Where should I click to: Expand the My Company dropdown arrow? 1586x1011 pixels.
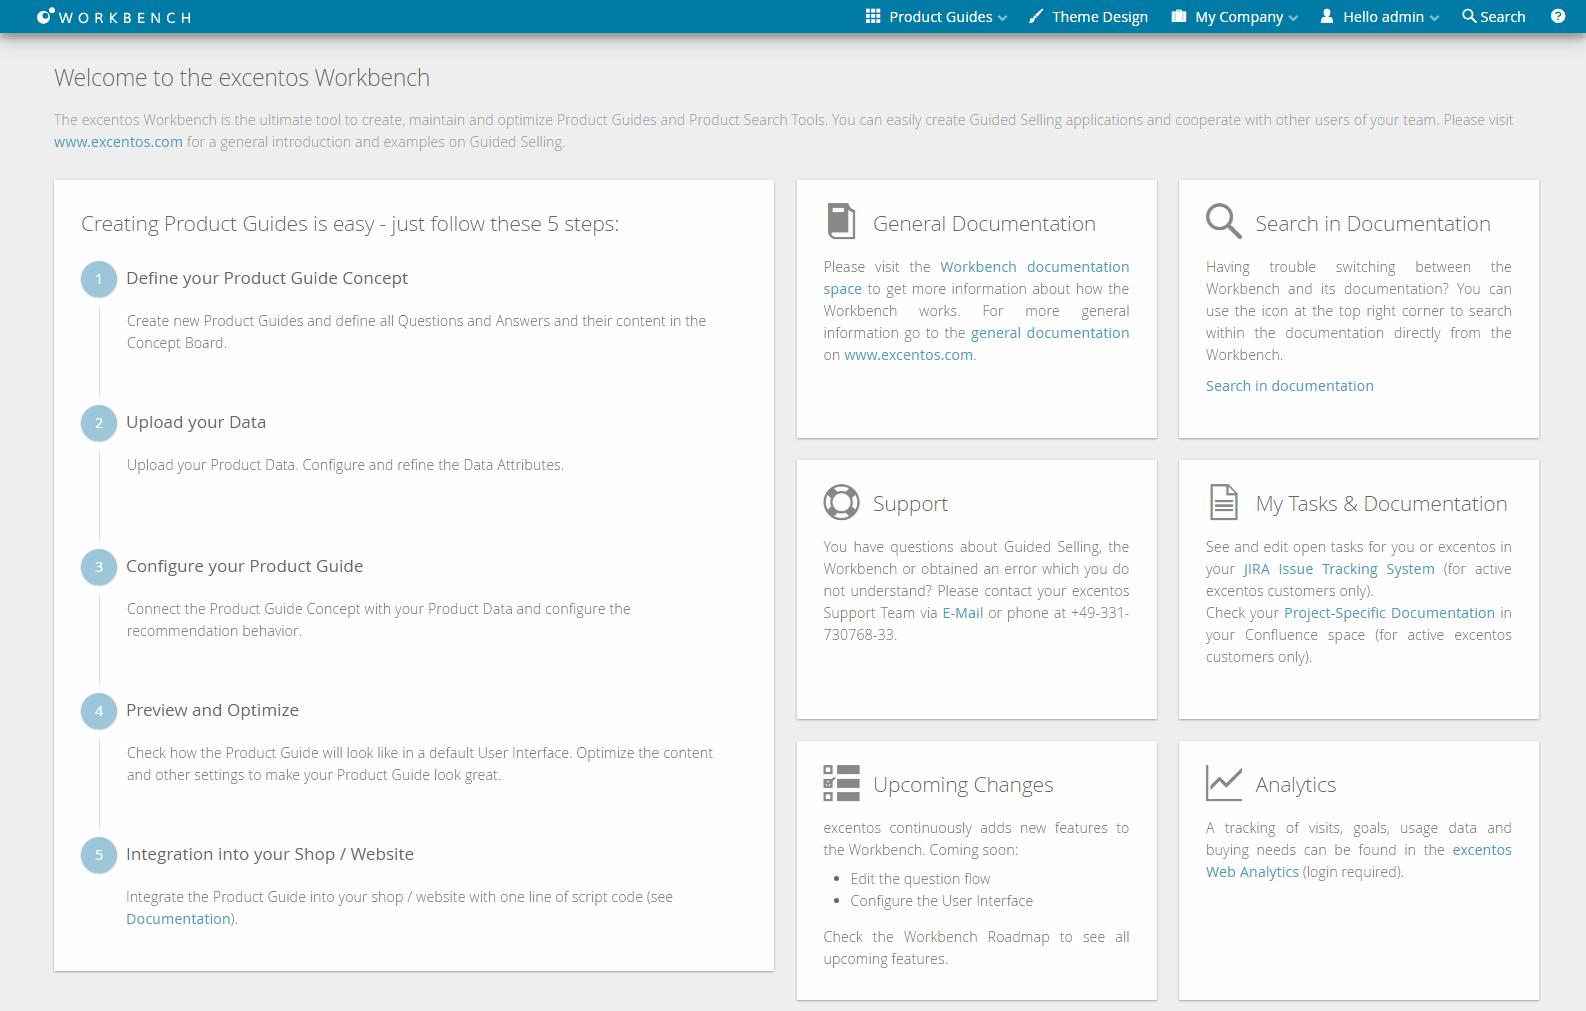click(x=1293, y=18)
